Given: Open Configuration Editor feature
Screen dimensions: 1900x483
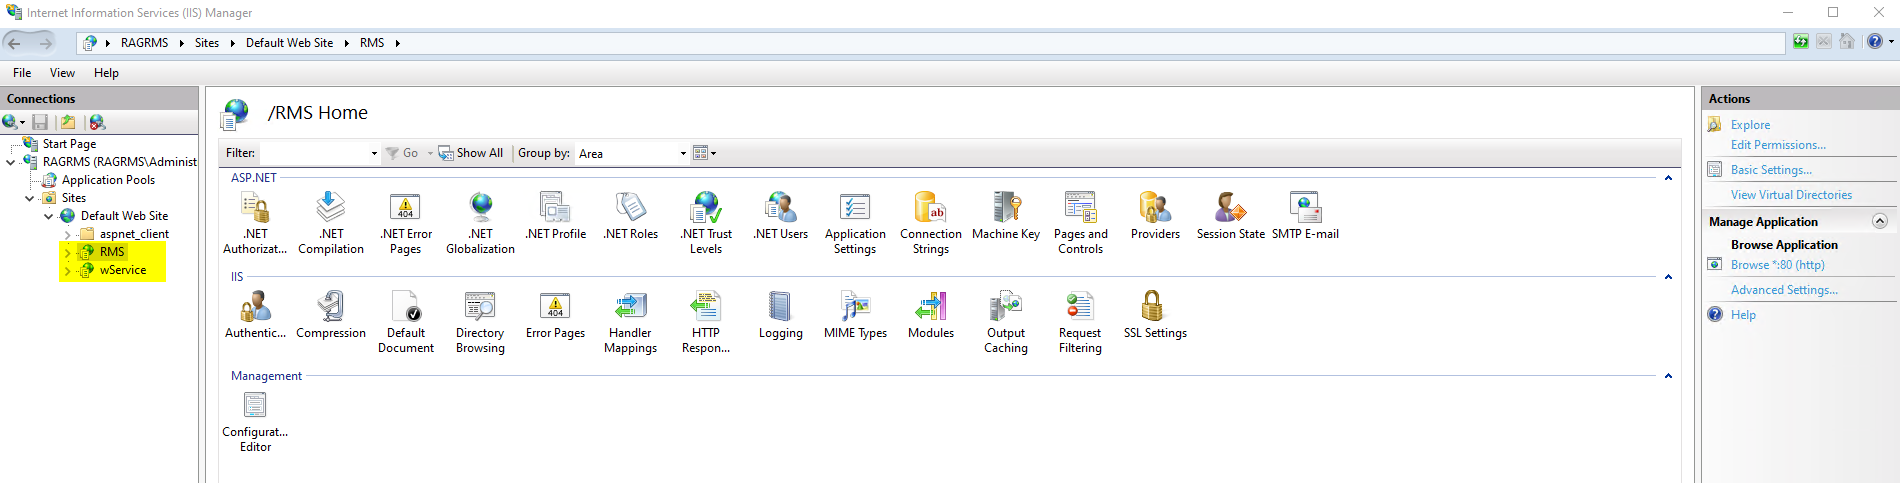Looking at the screenshot, I should [255, 421].
